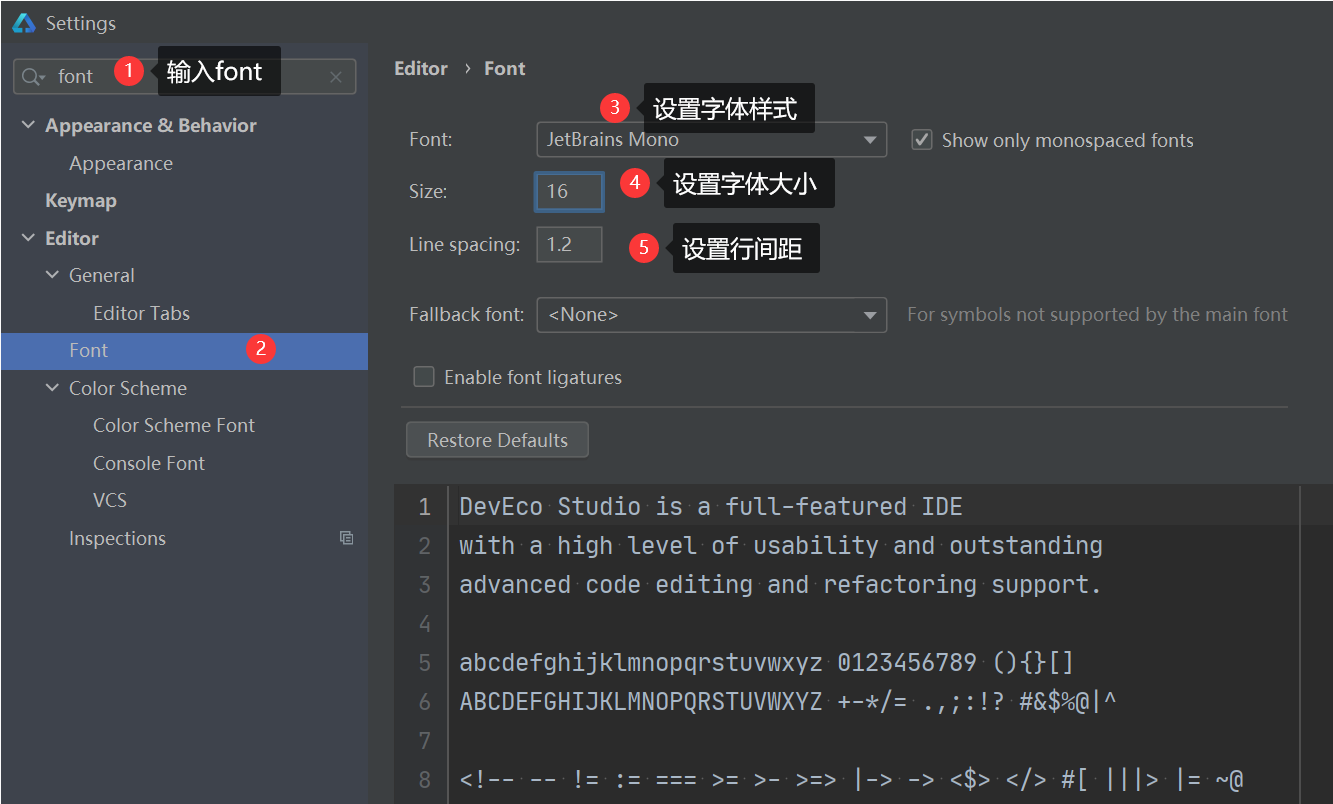
Task: Click the copy icon beside Inspections
Action: tap(347, 538)
